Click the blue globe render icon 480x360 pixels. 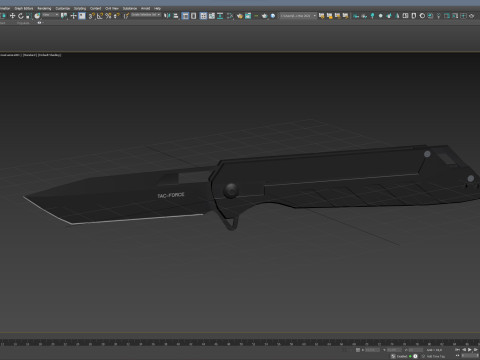tap(273, 16)
